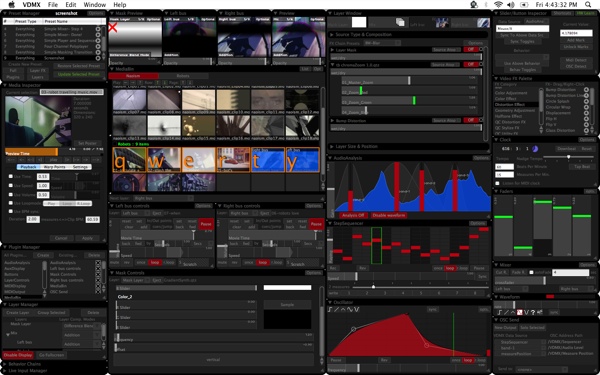The height and width of the screenshot is (375, 600).
Task: Click the Update Selected Preset button
Action: pos(78,74)
